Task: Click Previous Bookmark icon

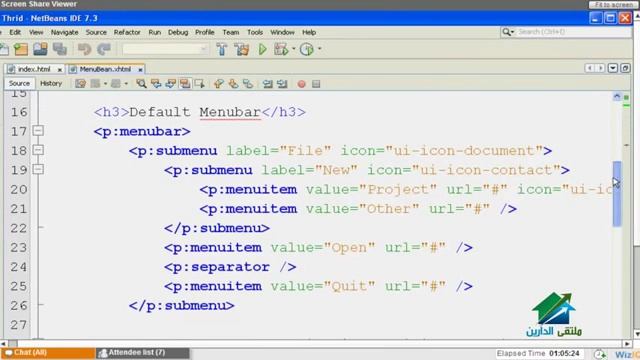Action: [x=218, y=84]
